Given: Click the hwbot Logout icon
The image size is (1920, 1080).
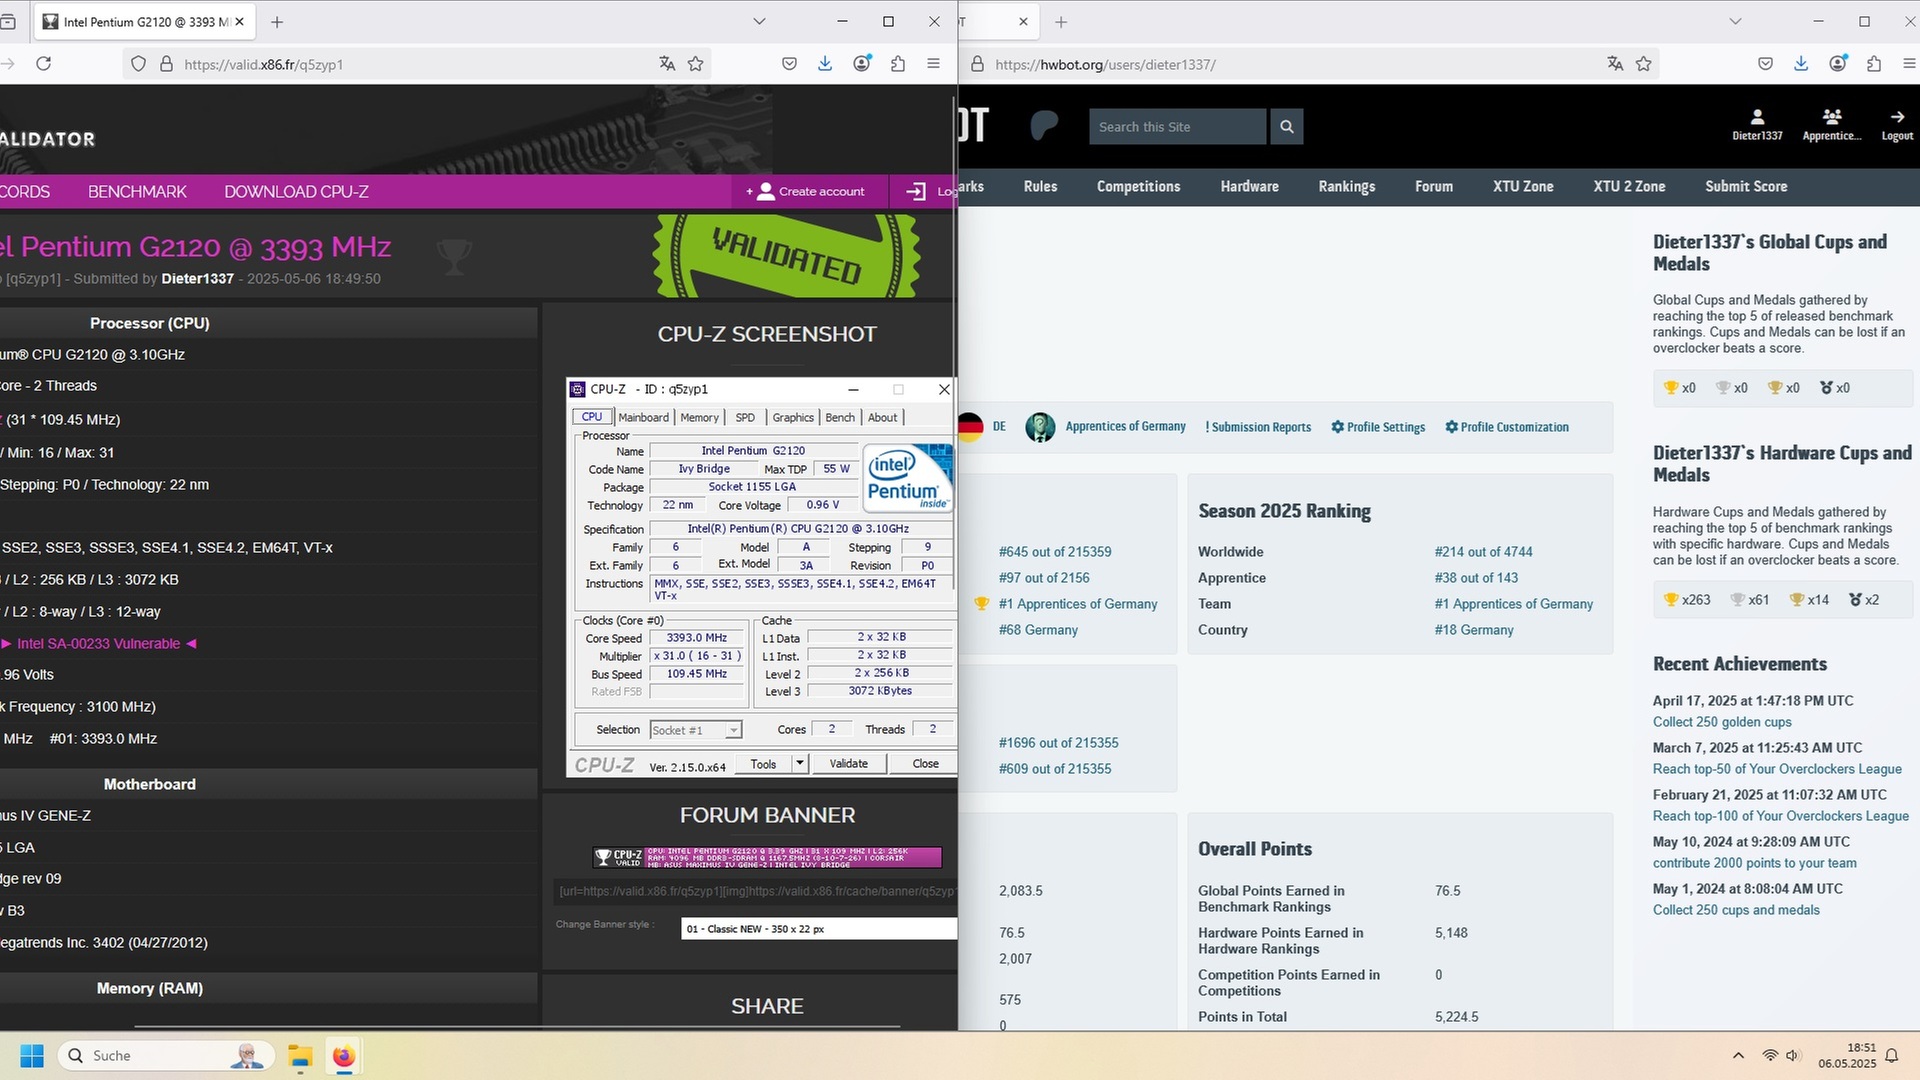Looking at the screenshot, I should pyautogui.click(x=1897, y=125).
